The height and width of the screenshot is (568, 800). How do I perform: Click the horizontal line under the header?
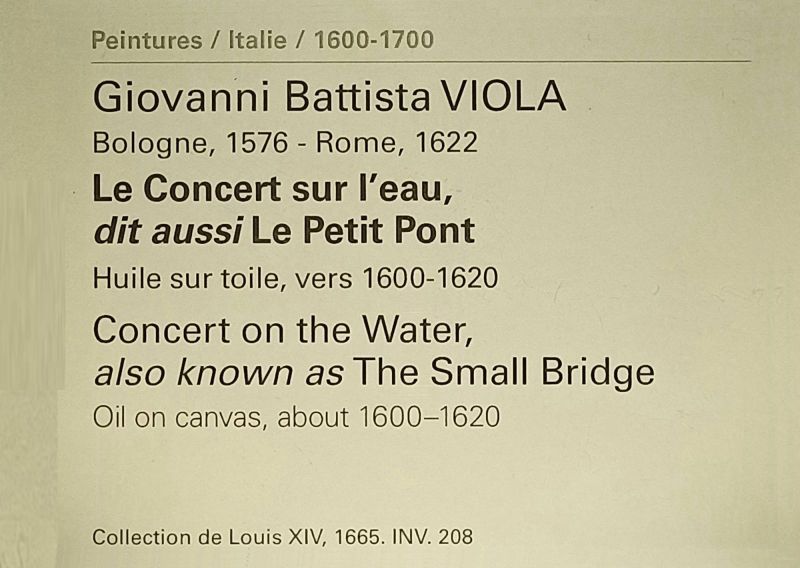(421, 62)
